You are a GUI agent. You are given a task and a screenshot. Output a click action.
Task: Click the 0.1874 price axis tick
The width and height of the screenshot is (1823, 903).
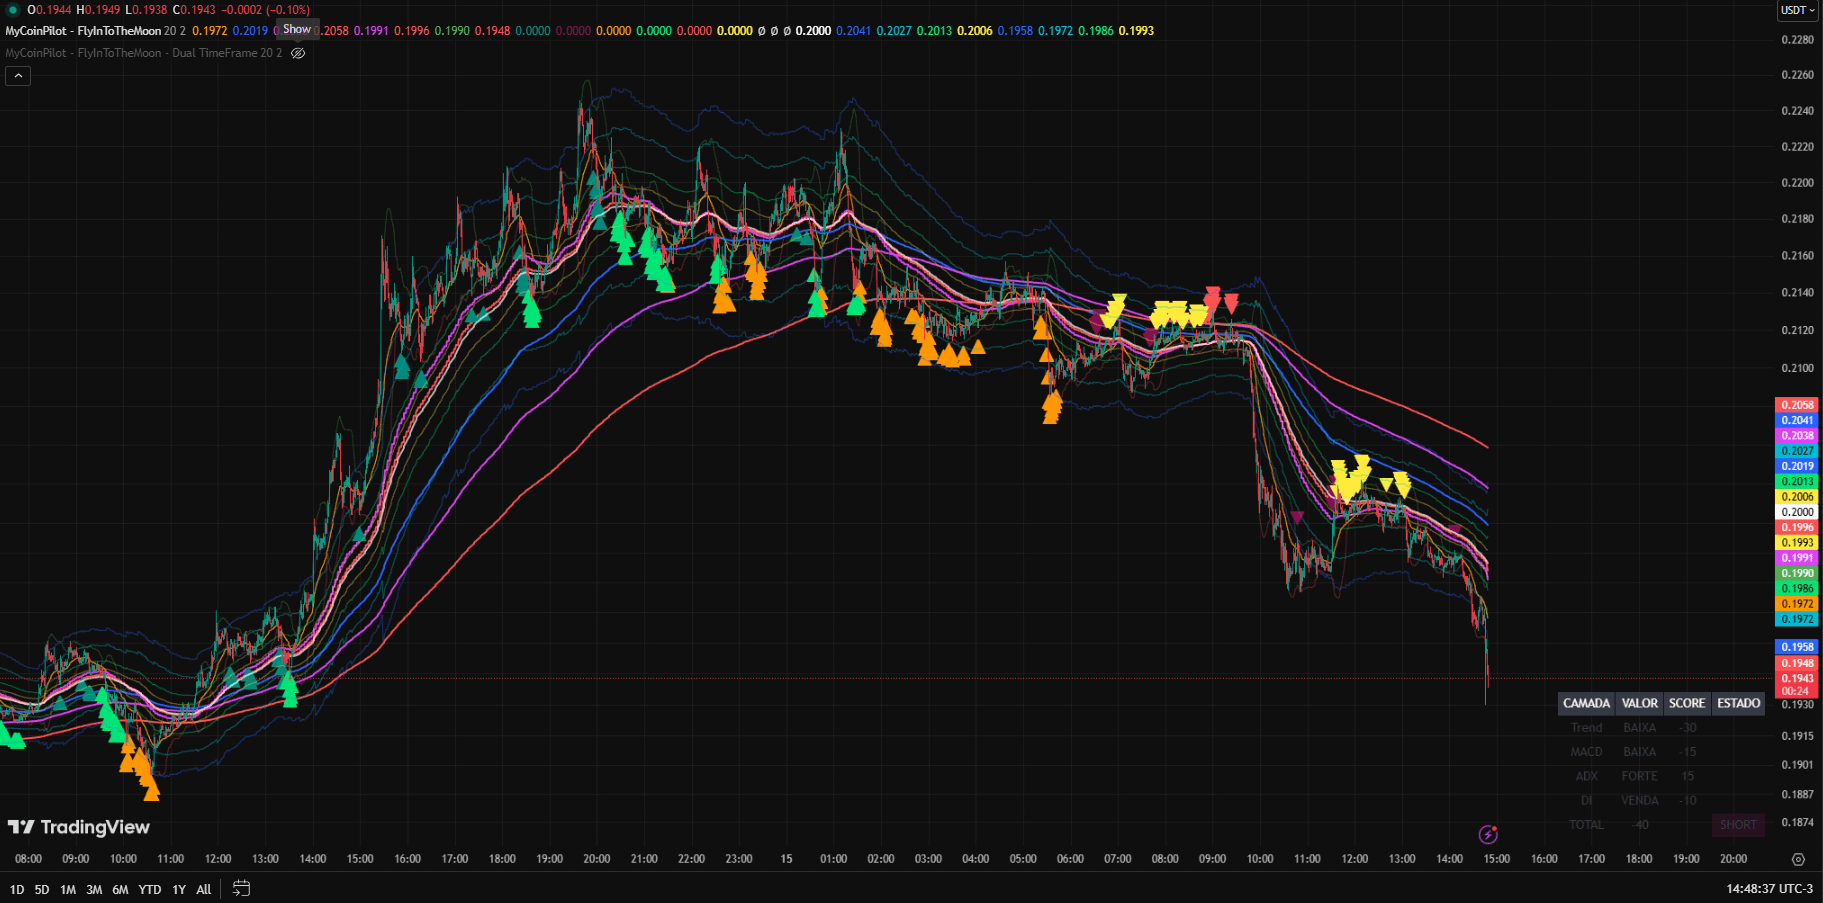1797,822
